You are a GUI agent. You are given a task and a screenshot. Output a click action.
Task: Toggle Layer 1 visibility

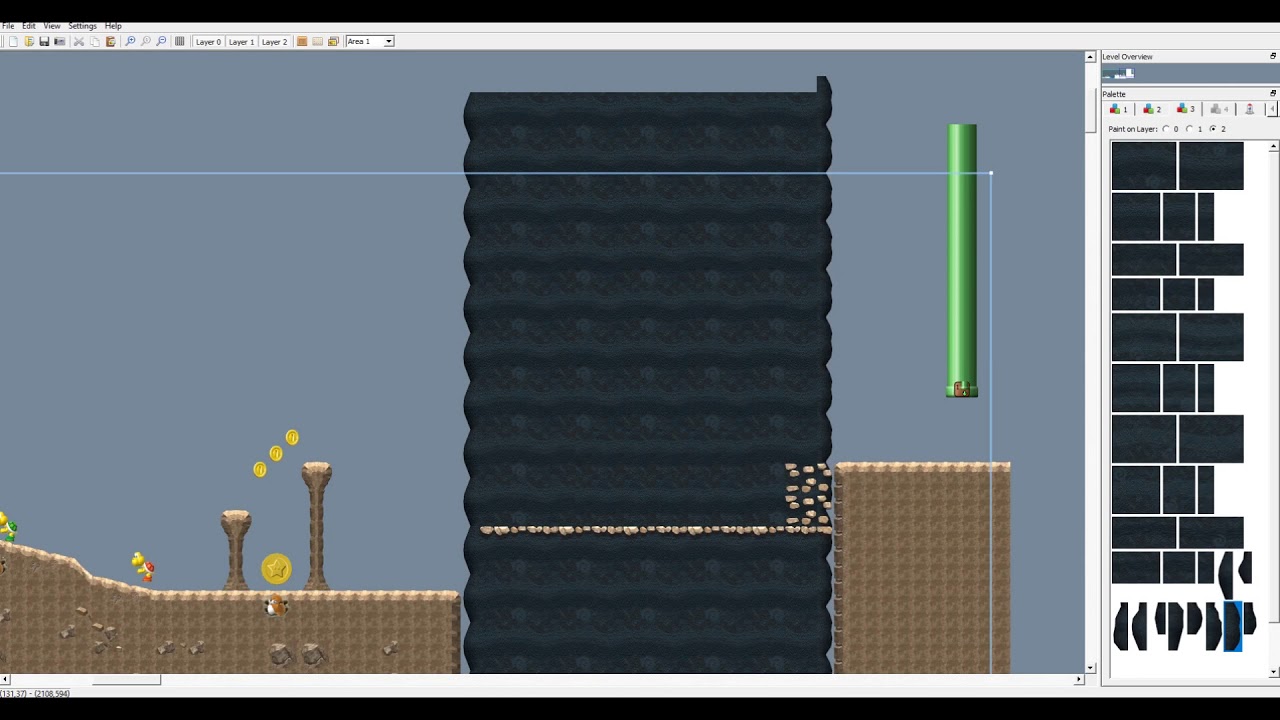point(241,42)
